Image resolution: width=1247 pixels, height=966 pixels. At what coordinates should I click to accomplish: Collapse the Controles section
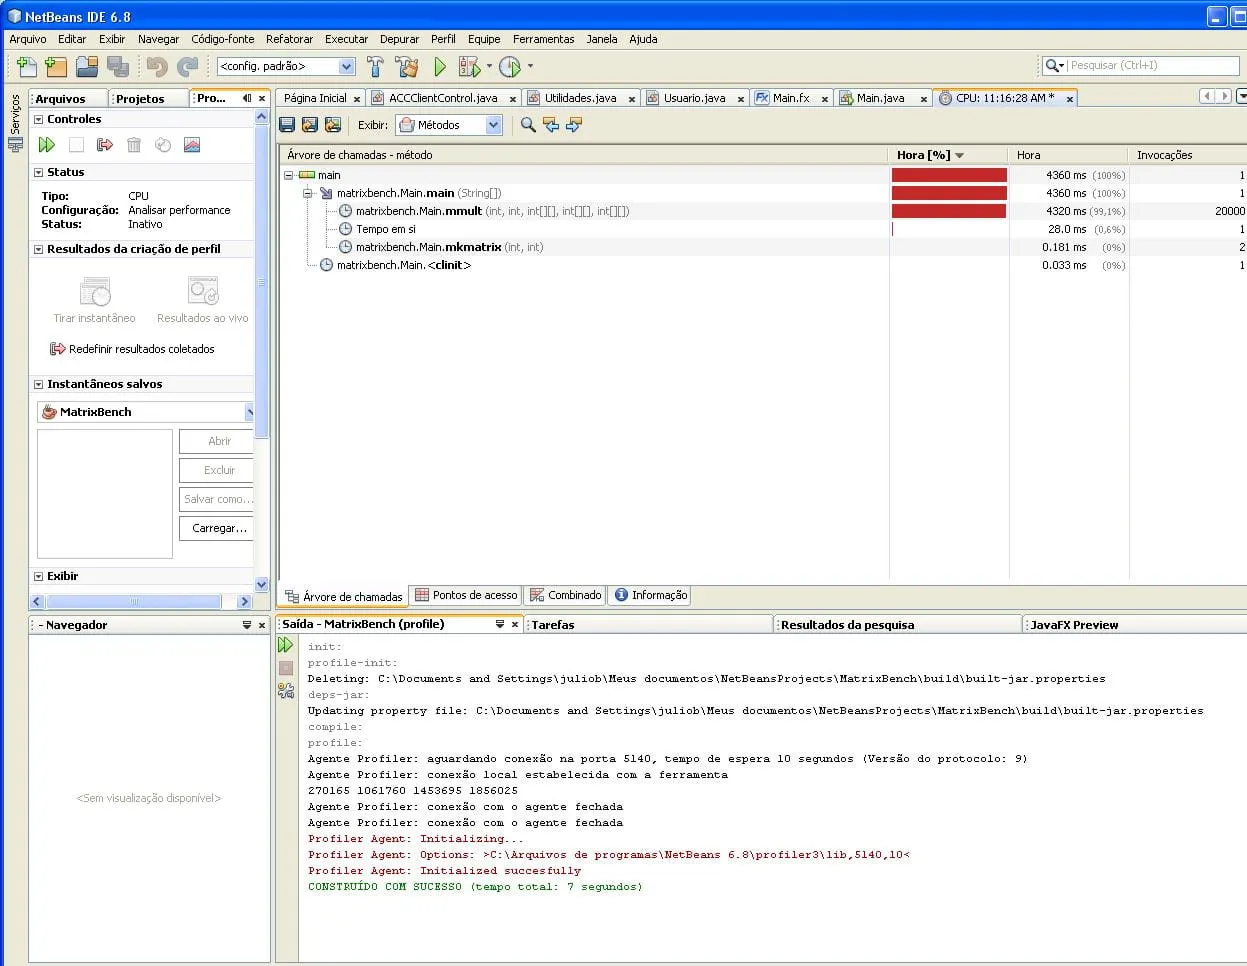[39, 119]
